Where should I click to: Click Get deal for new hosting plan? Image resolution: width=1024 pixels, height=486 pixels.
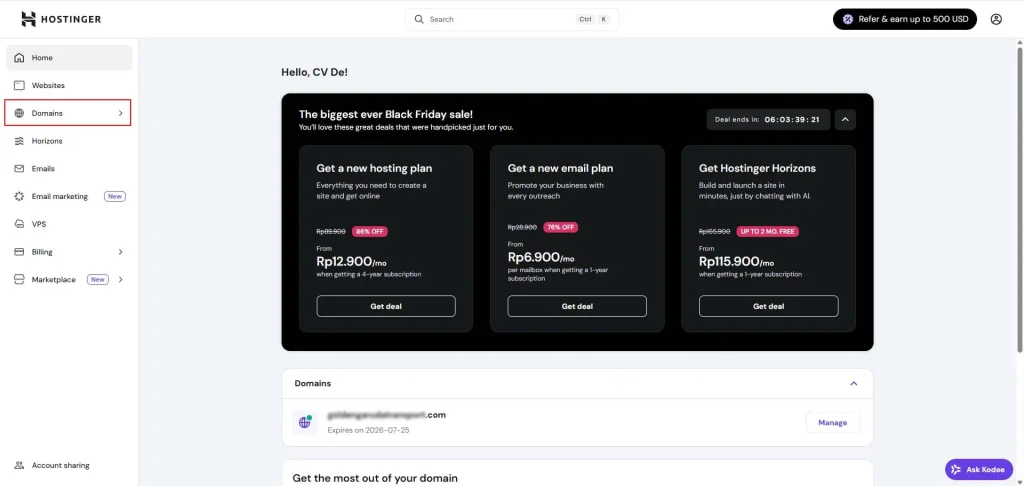tap(386, 306)
